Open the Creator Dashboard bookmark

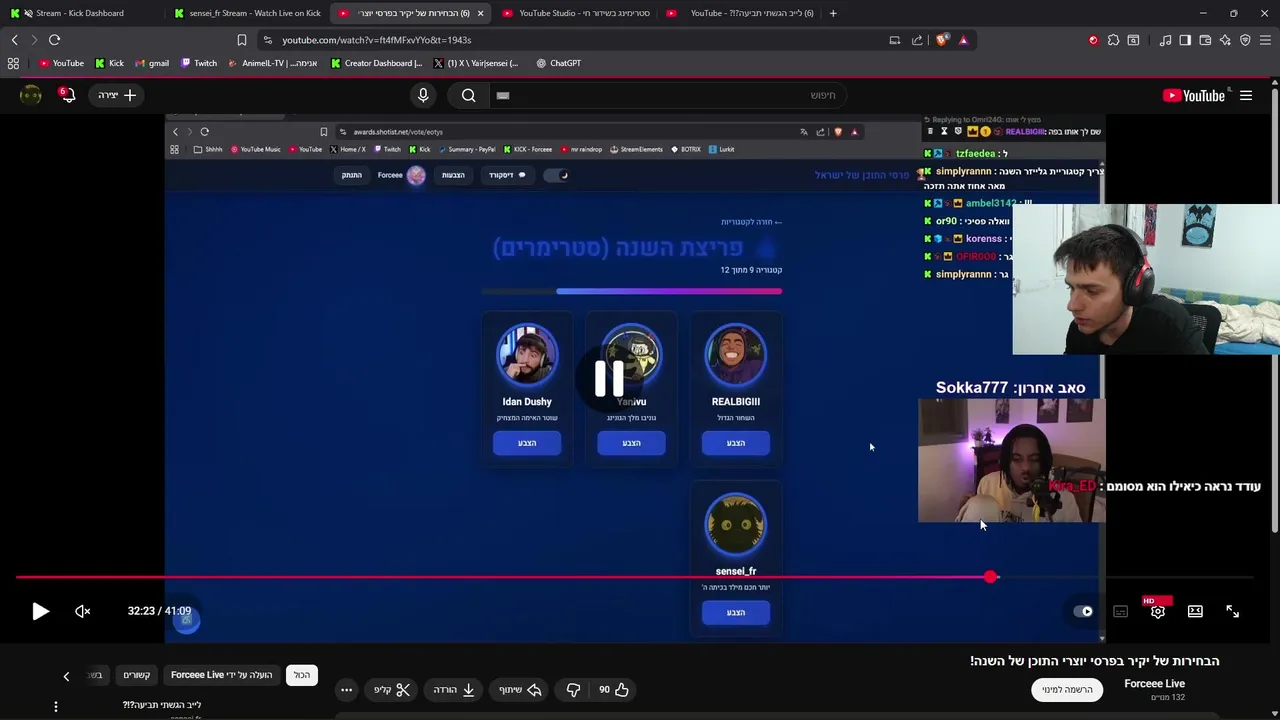coord(377,63)
